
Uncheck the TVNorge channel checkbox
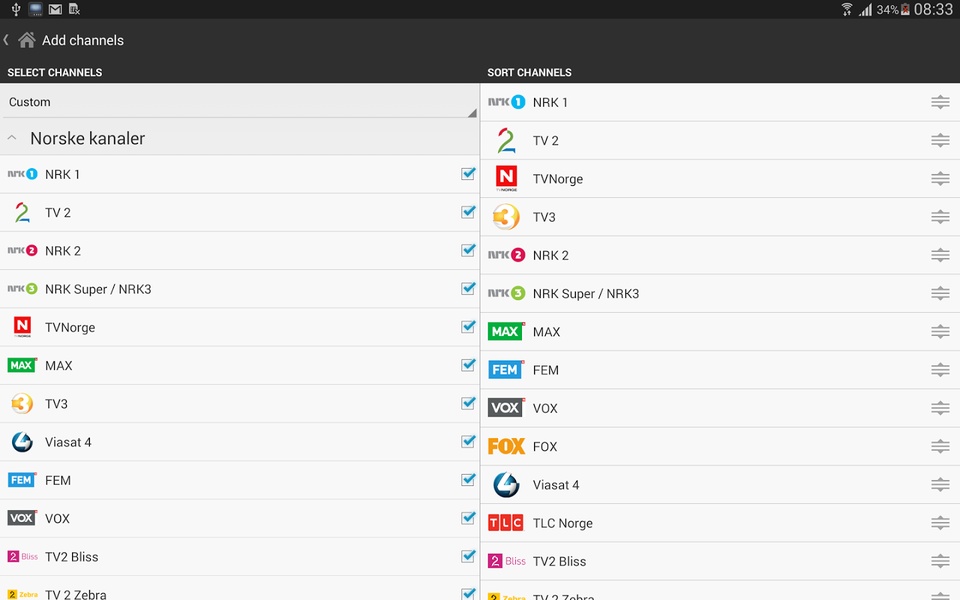point(468,327)
